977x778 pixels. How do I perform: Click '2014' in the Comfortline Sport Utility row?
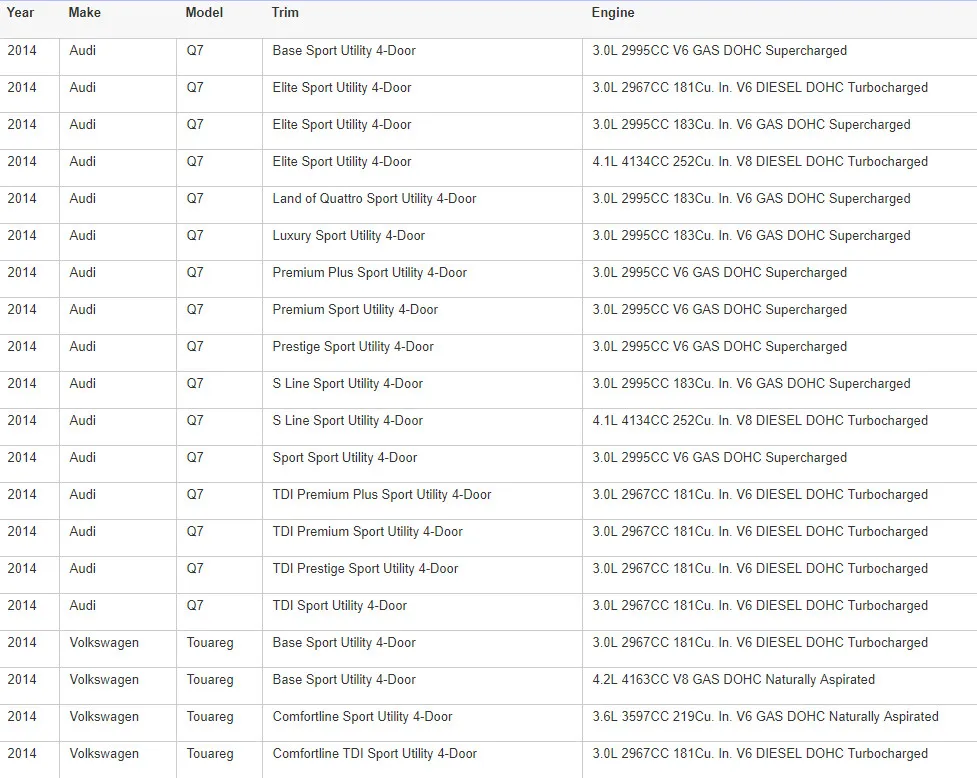(22, 716)
